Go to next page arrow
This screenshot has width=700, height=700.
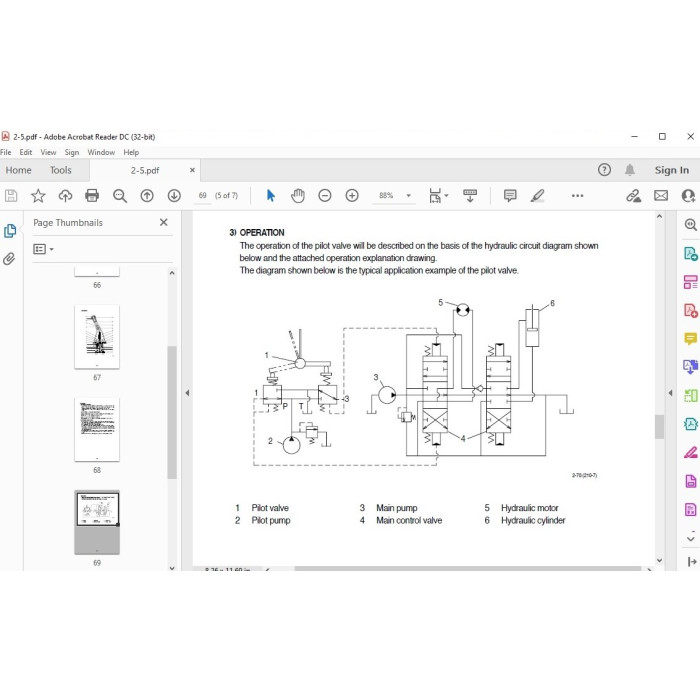click(x=174, y=196)
